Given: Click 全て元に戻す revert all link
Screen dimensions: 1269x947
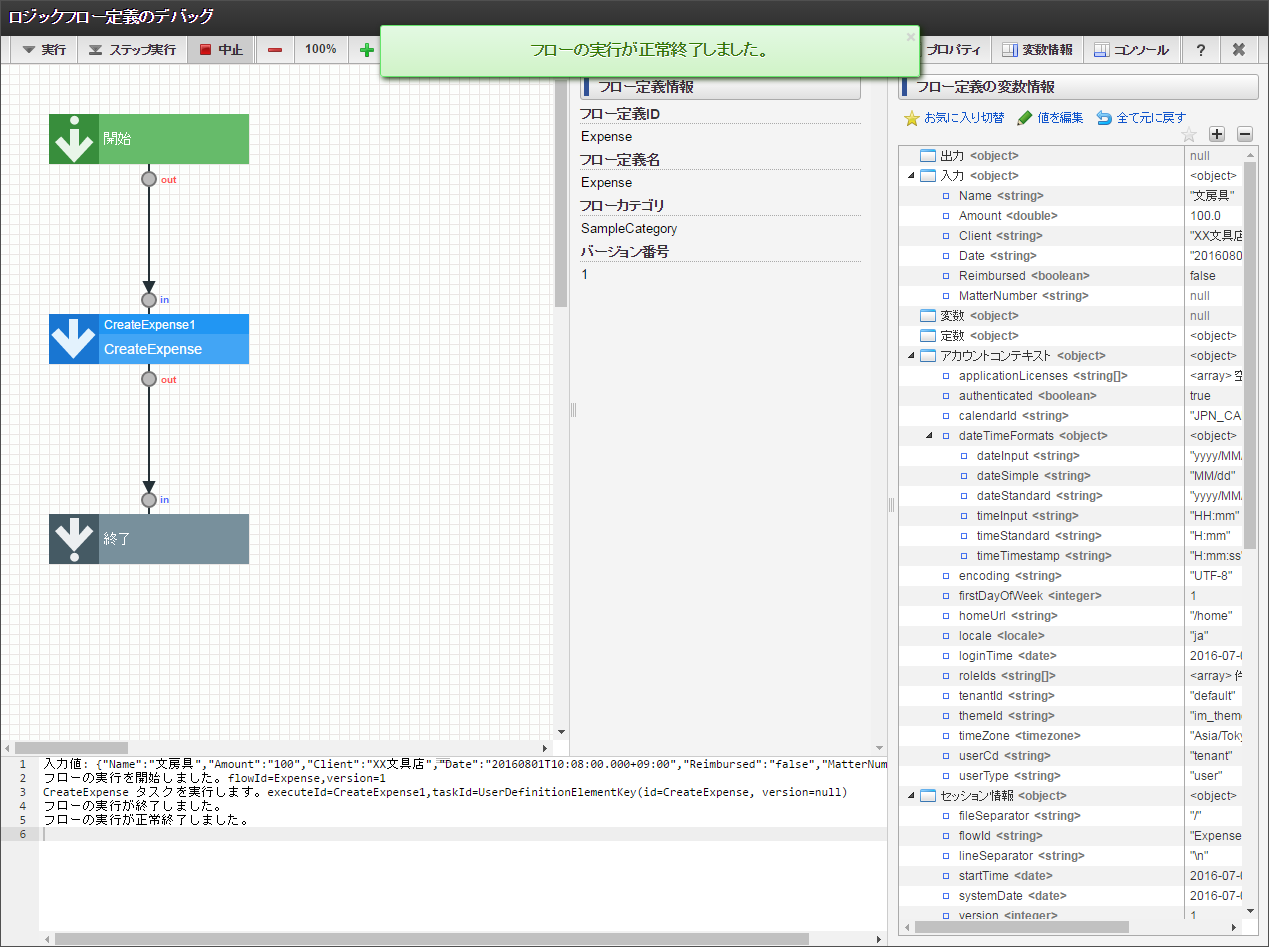Looking at the screenshot, I should pyautogui.click(x=1141, y=118).
